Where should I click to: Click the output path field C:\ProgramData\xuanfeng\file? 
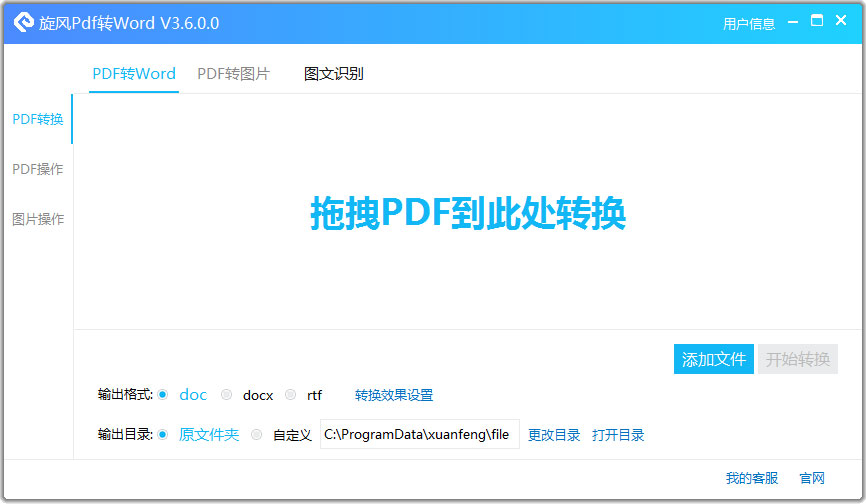click(x=420, y=434)
